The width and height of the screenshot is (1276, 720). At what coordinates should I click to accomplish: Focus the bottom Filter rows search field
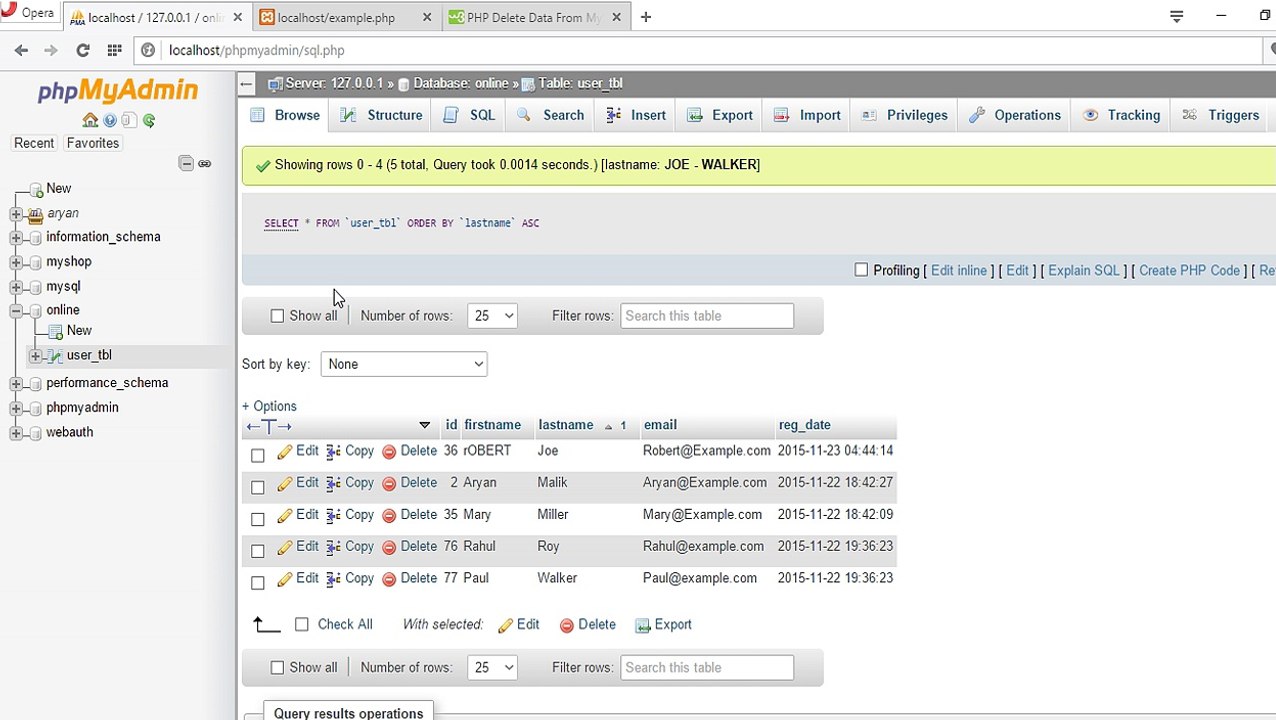point(707,668)
